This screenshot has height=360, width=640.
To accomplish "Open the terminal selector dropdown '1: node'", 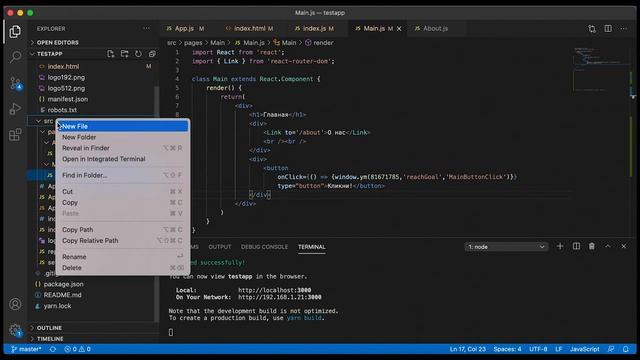I will (506, 247).
